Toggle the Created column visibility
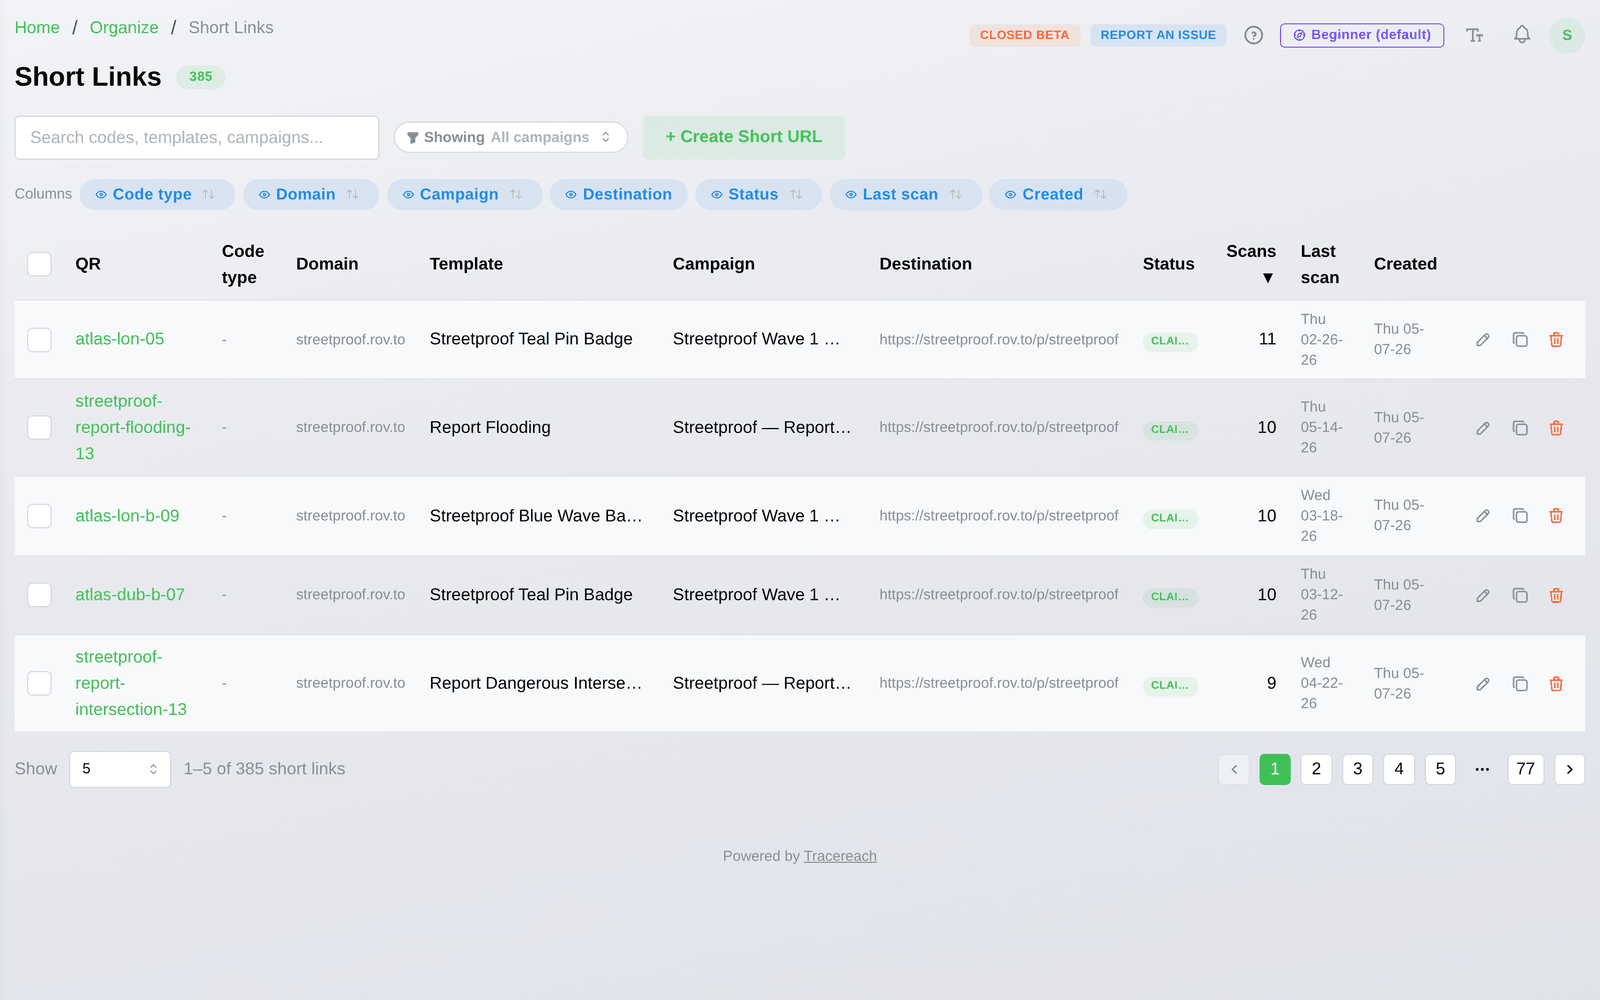 pos(1057,195)
